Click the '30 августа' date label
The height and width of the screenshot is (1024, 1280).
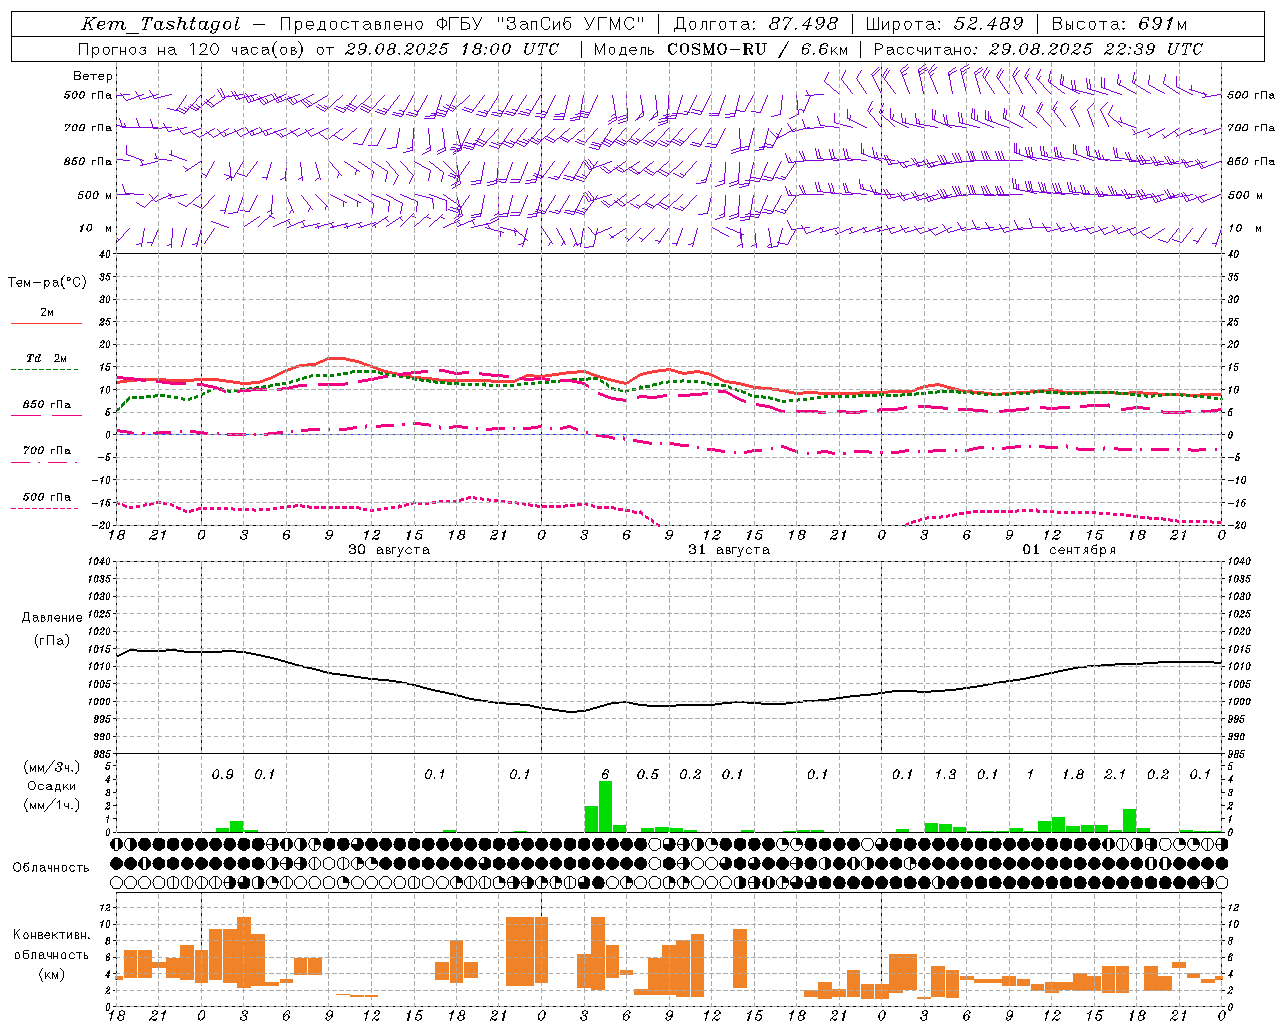tap(389, 550)
